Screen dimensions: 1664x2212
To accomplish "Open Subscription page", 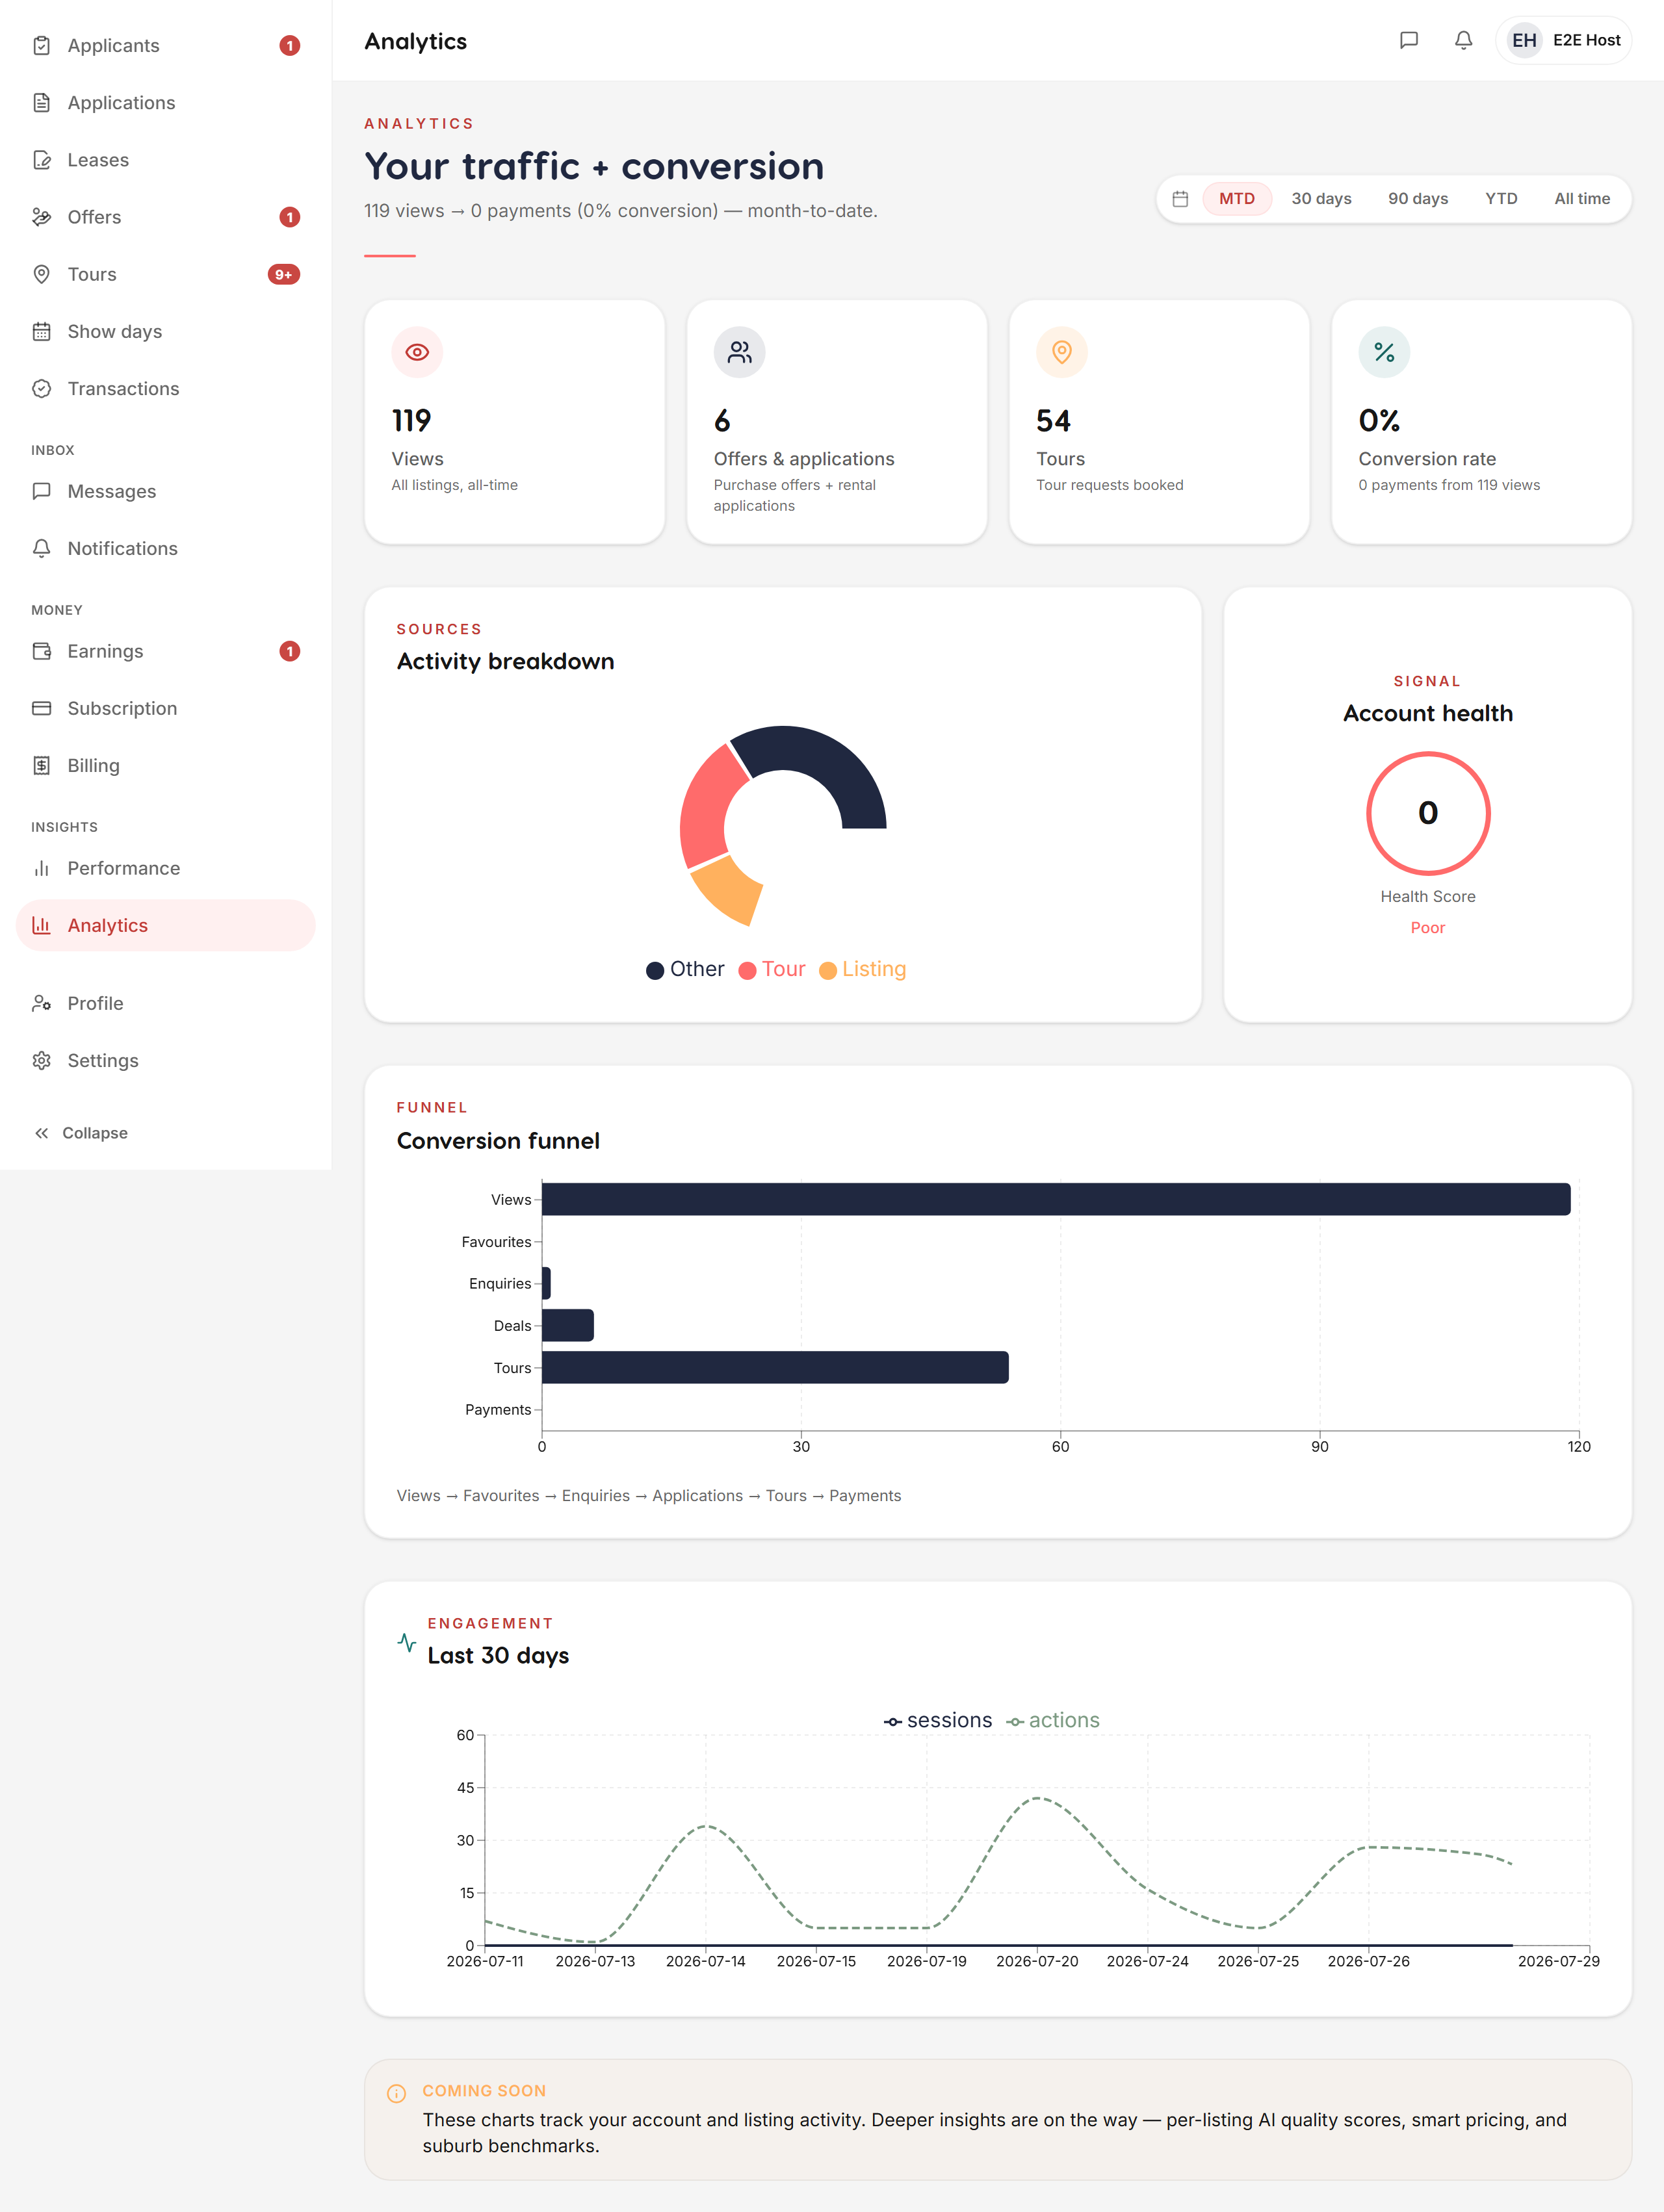I will coord(166,708).
